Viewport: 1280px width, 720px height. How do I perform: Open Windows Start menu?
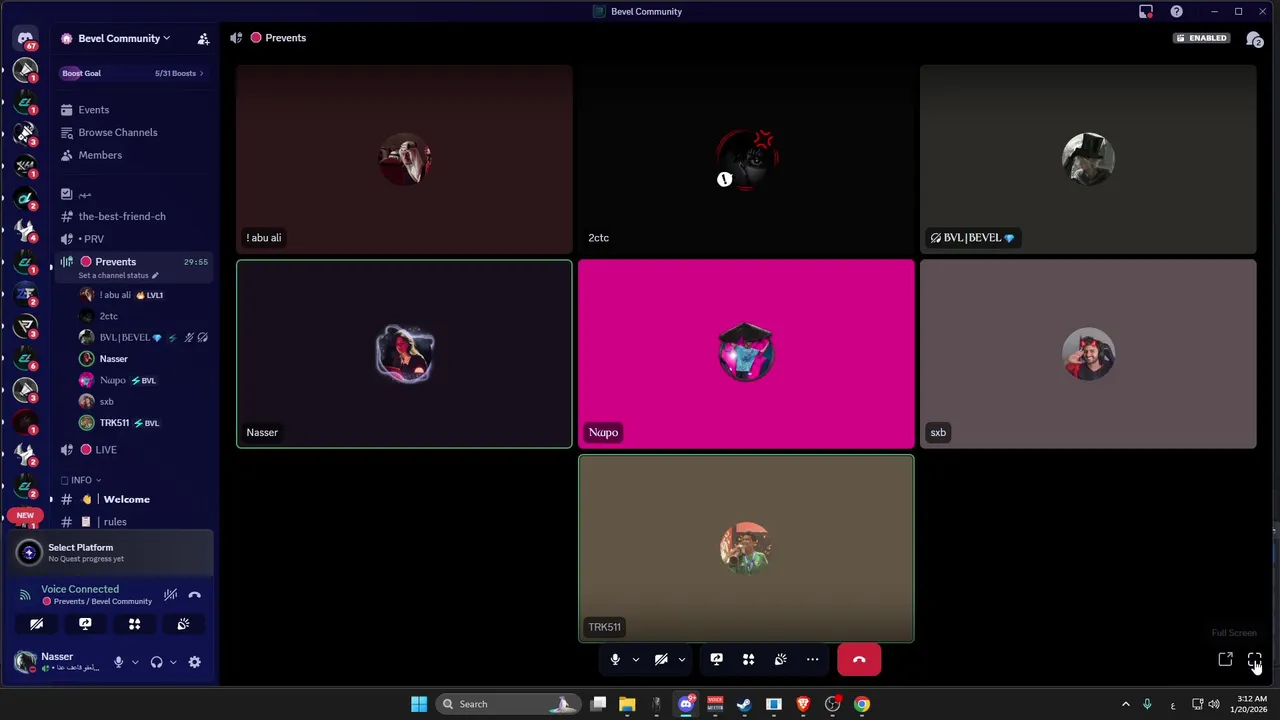419,704
